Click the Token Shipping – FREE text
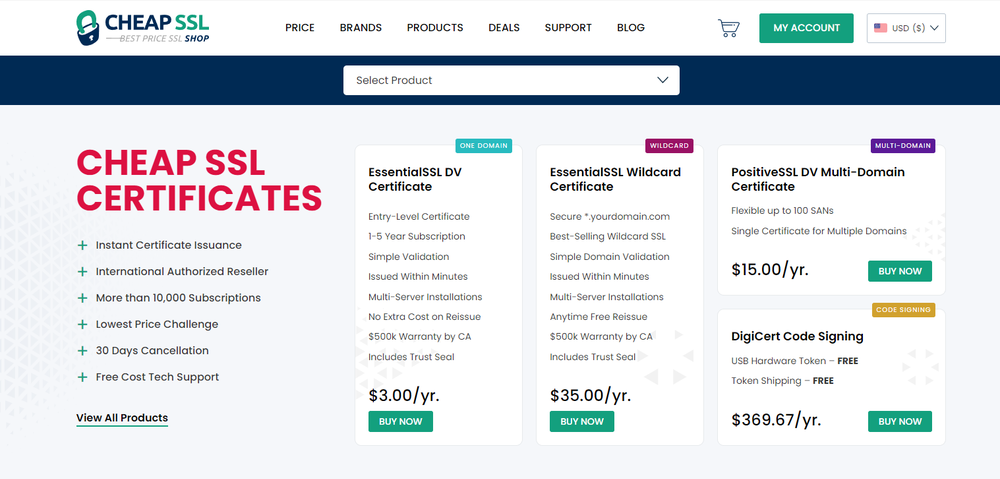Viewport: 1000px width, 479px height. 782,381
